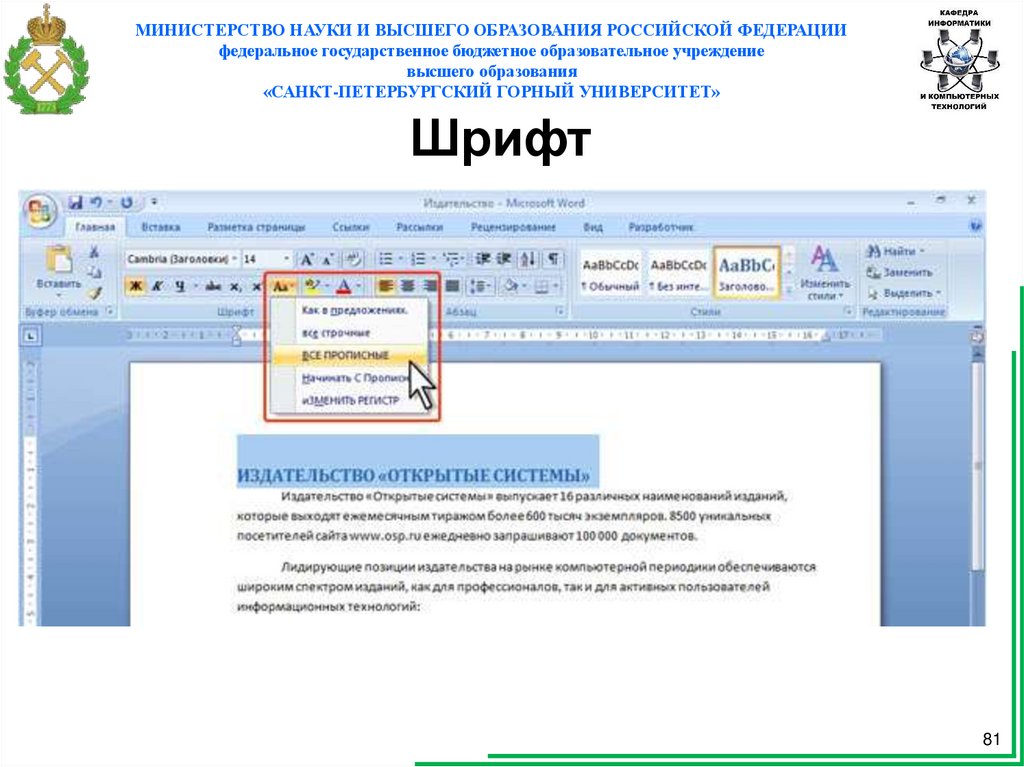The height and width of the screenshot is (767, 1024).
Task: Open paragraph shading fill bucket
Action: [513, 286]
